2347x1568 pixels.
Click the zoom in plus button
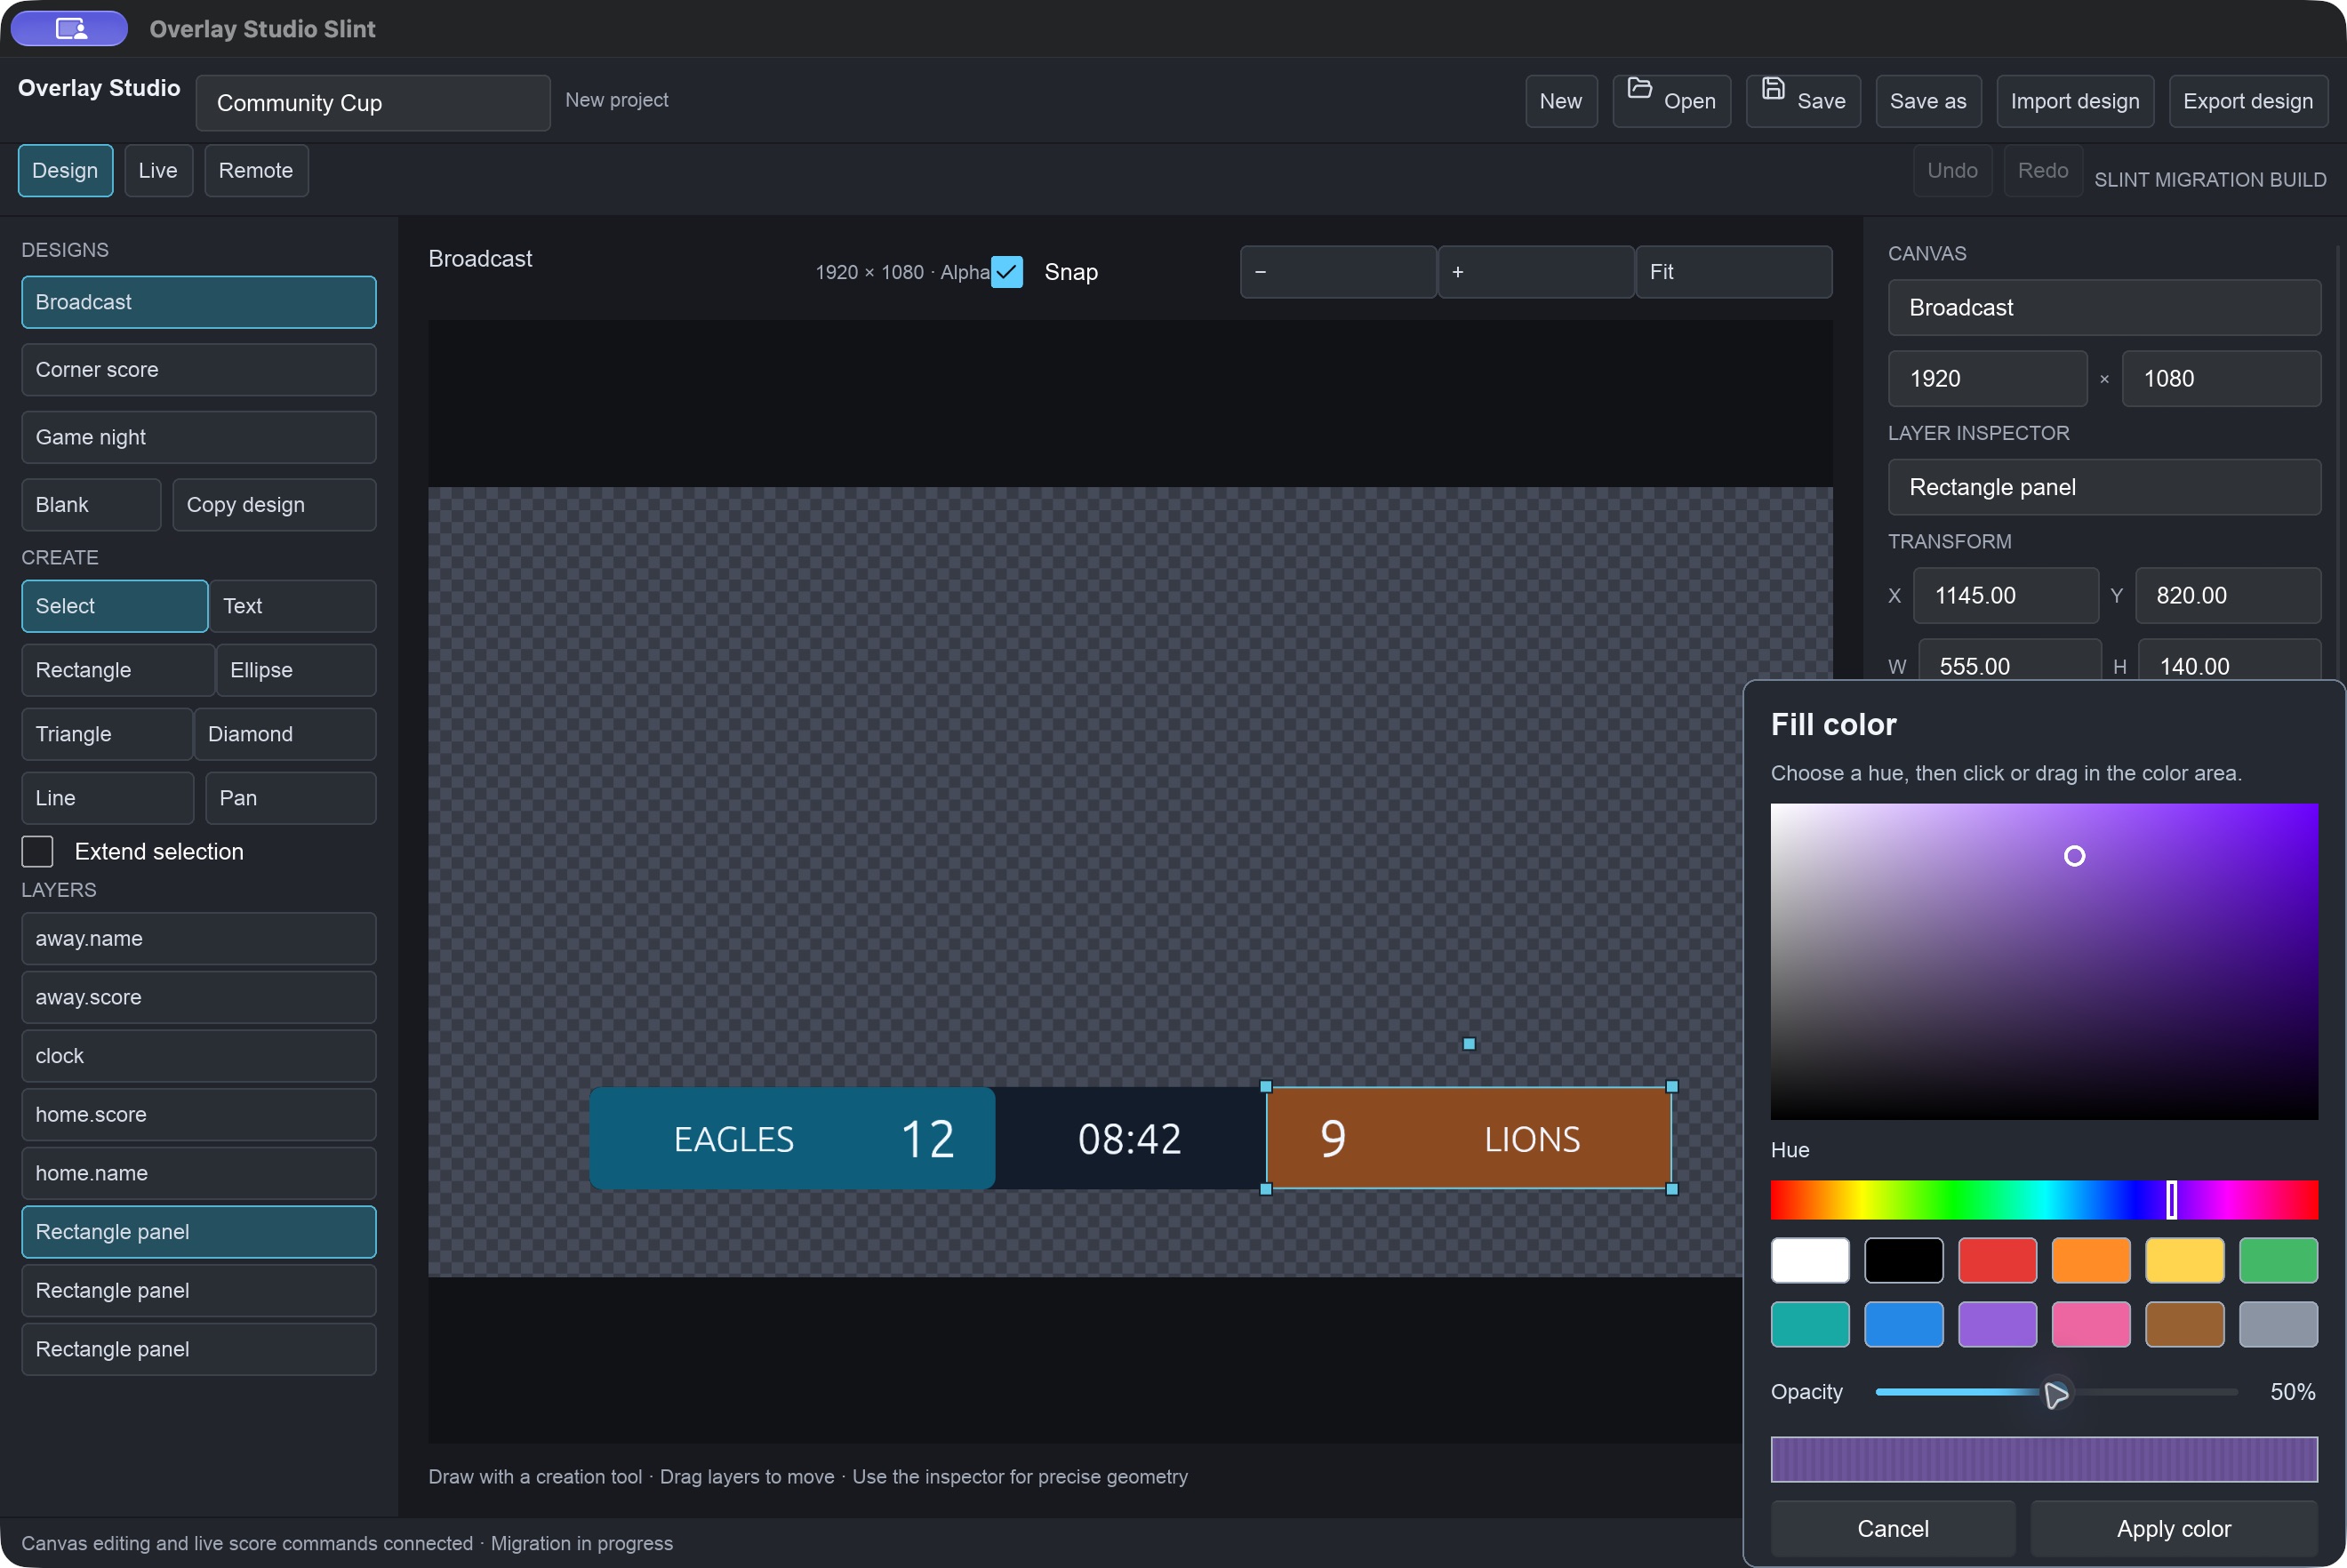(x=1536, y=272)
